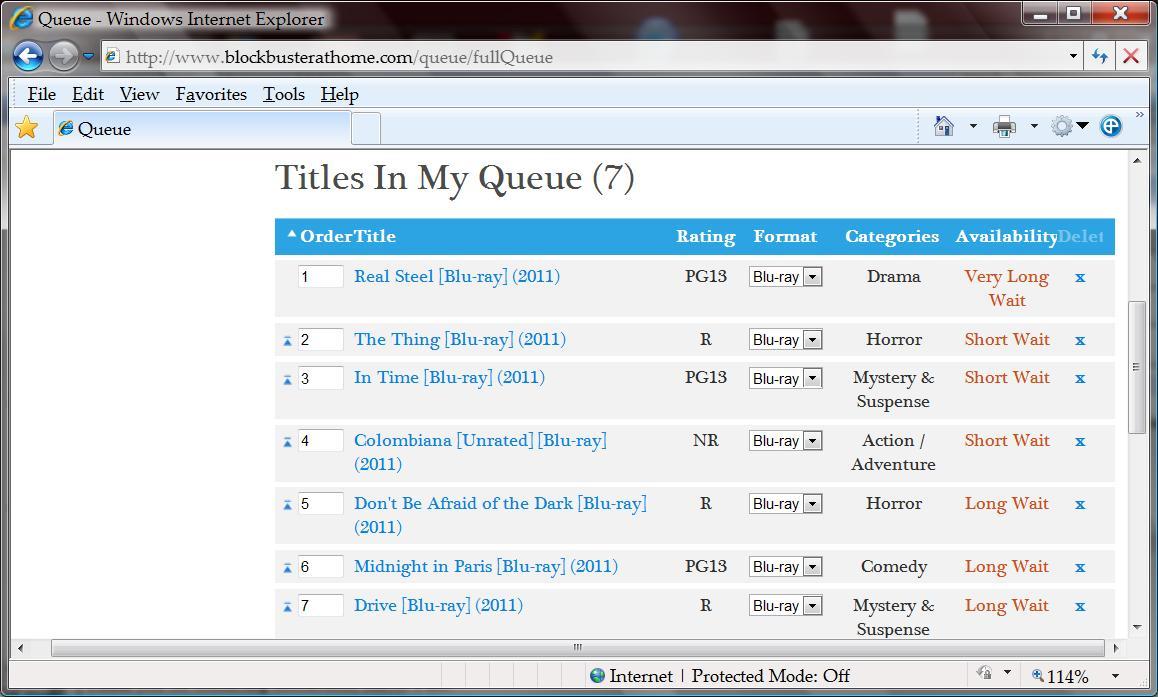This screenshot has height=697, width=1158.
Task: Delete Drive from the queue
Action: (x=1080, y=606)
